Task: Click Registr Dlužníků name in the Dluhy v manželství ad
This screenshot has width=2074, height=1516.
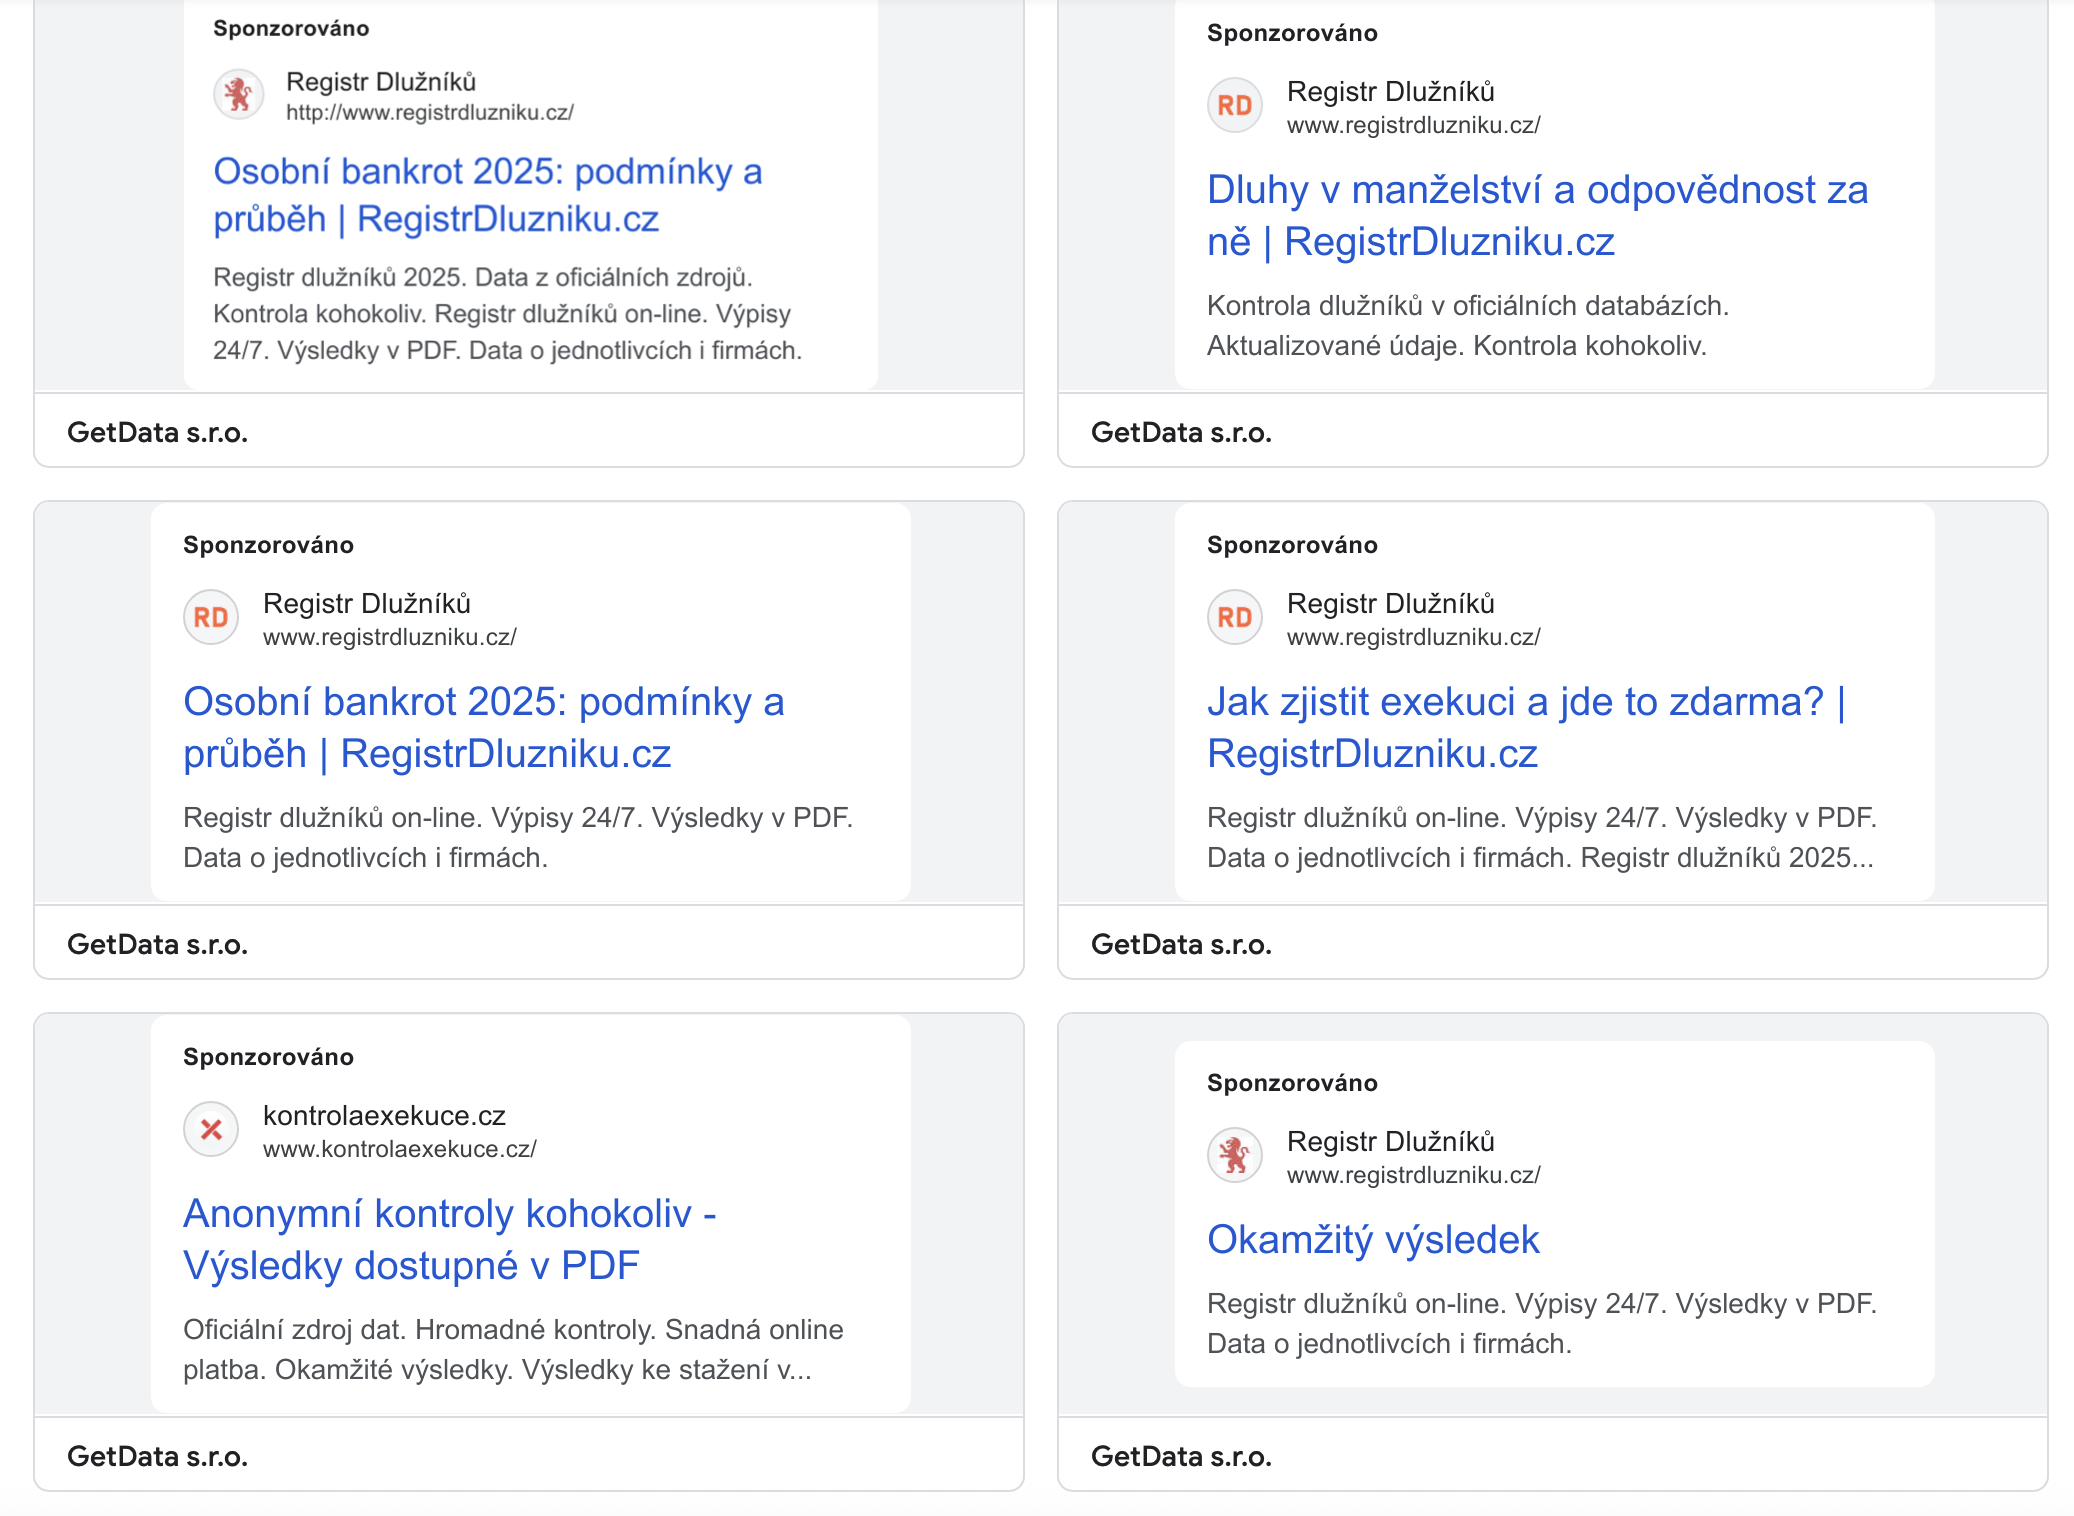Action: (x=1391, y=91)
